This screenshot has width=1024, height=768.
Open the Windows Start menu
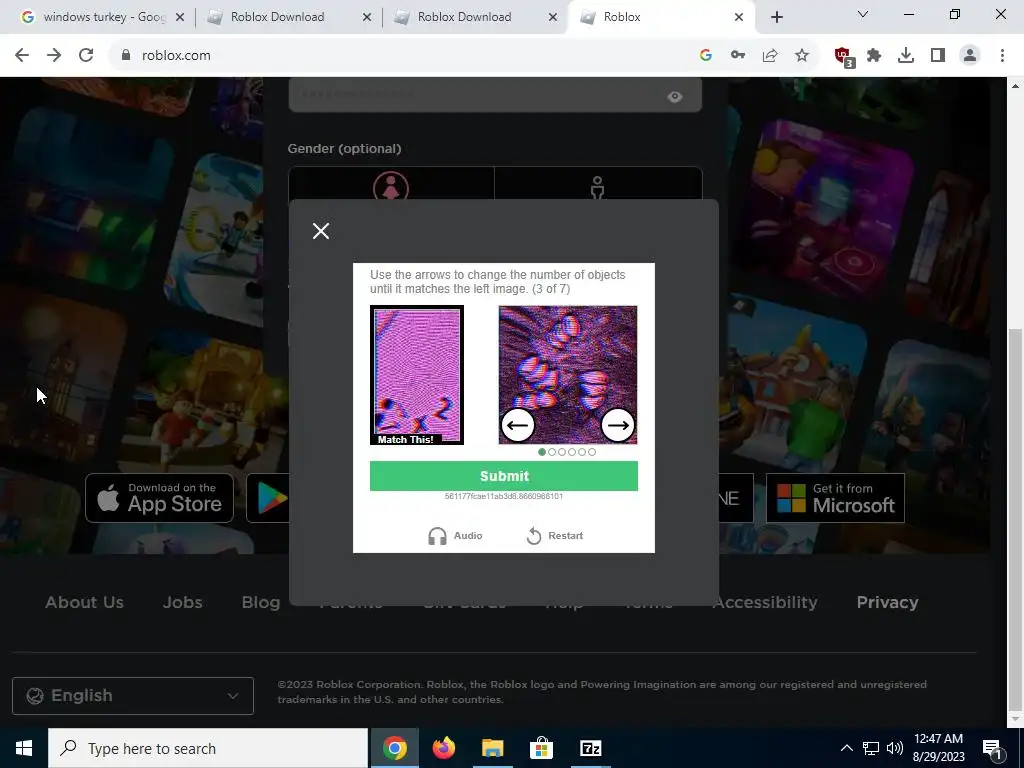coord(24,748)
